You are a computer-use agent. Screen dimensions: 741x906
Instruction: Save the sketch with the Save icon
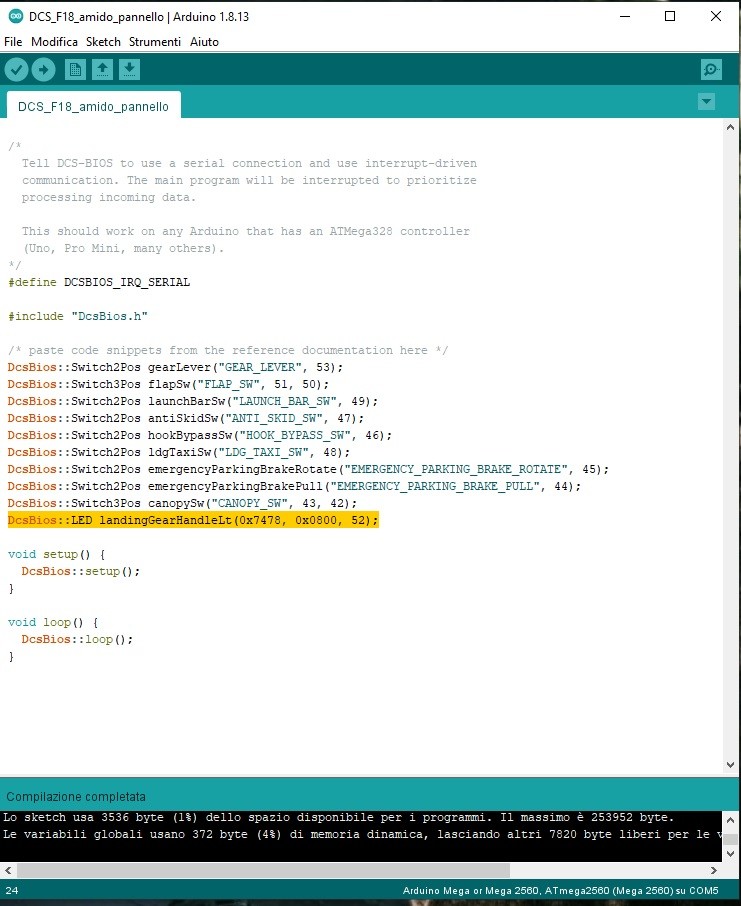coord(129,70)
